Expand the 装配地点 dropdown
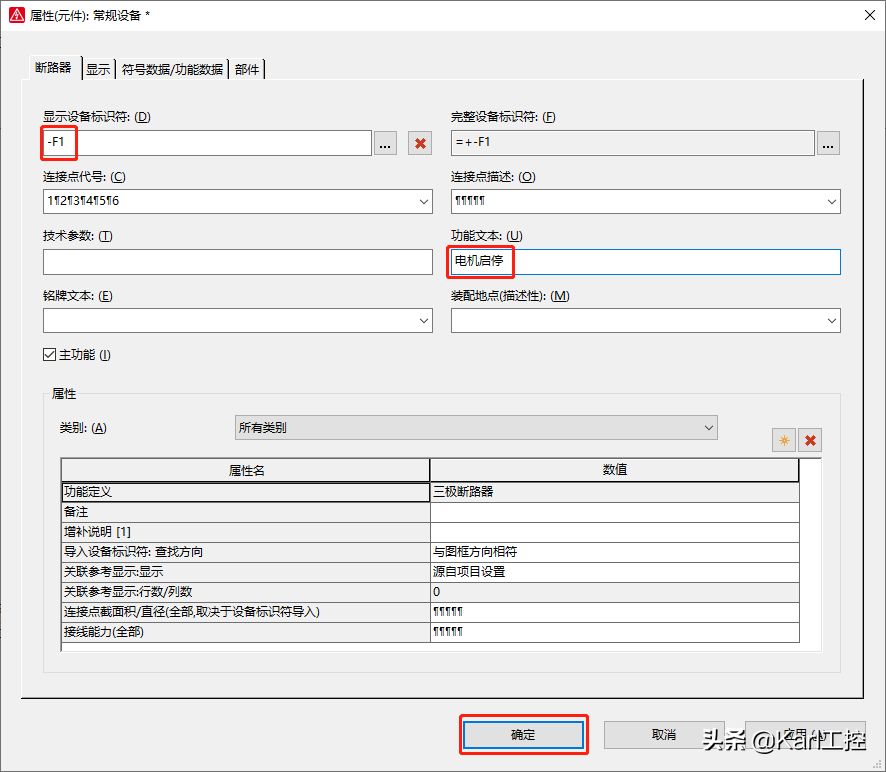Image resolution: width=886 pixels, height=772 pixels. tap(831, 321)
